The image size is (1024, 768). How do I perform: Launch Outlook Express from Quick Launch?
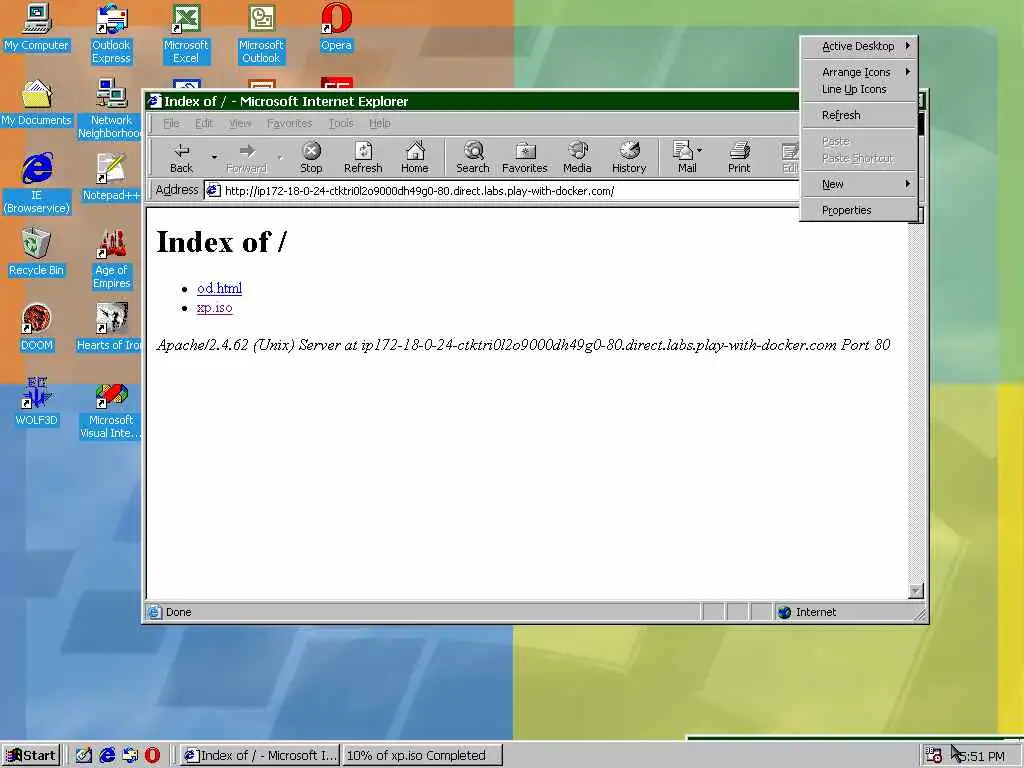[x=130, y=756]
